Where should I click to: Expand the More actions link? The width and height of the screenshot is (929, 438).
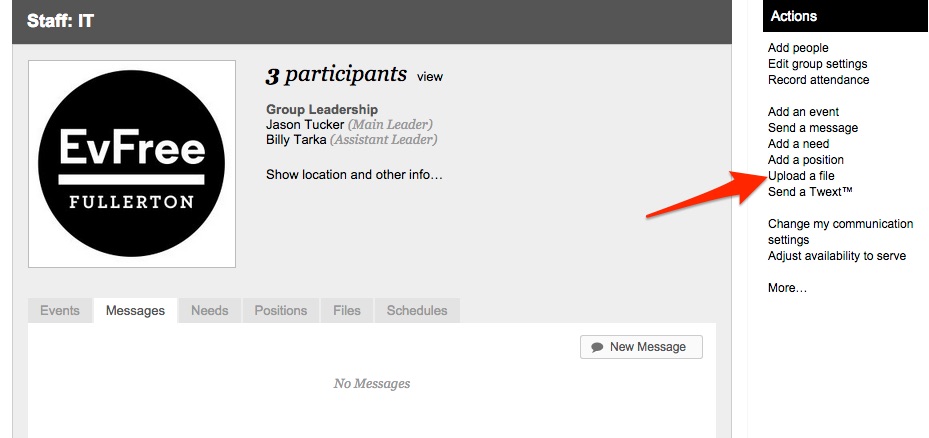pos(787,288)
